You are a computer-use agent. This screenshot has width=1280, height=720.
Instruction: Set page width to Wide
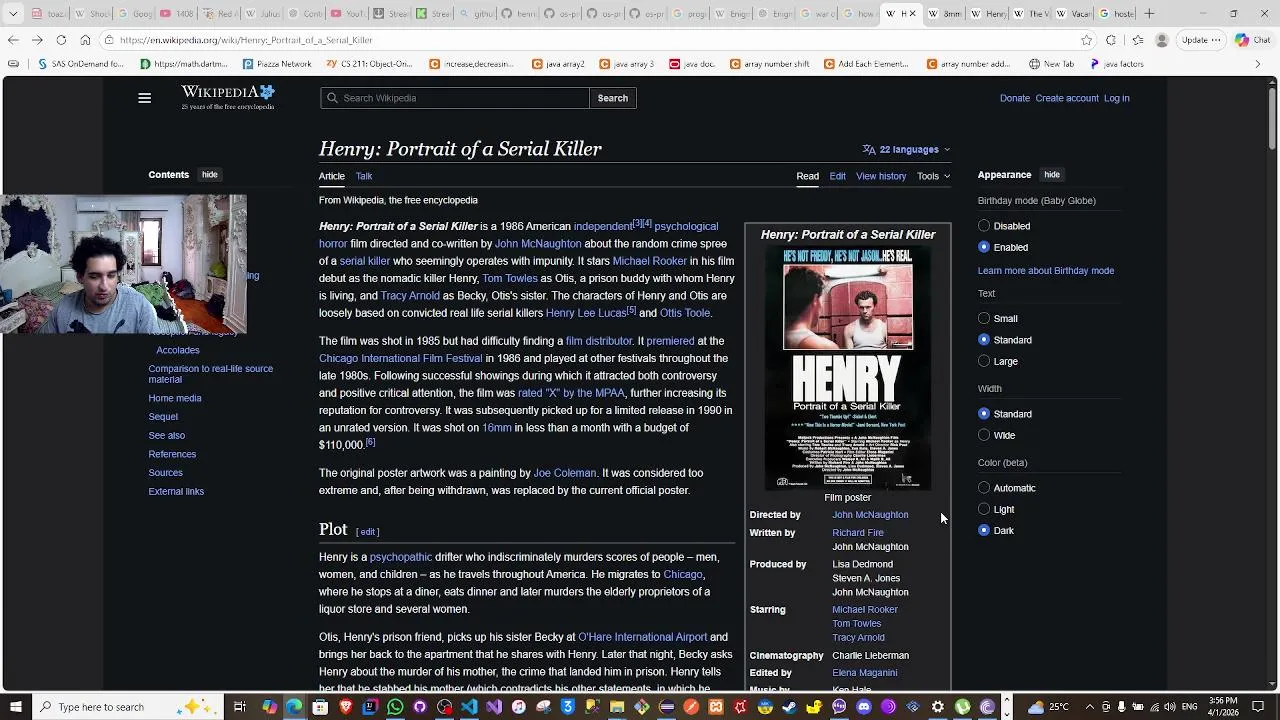pos(984,435)
